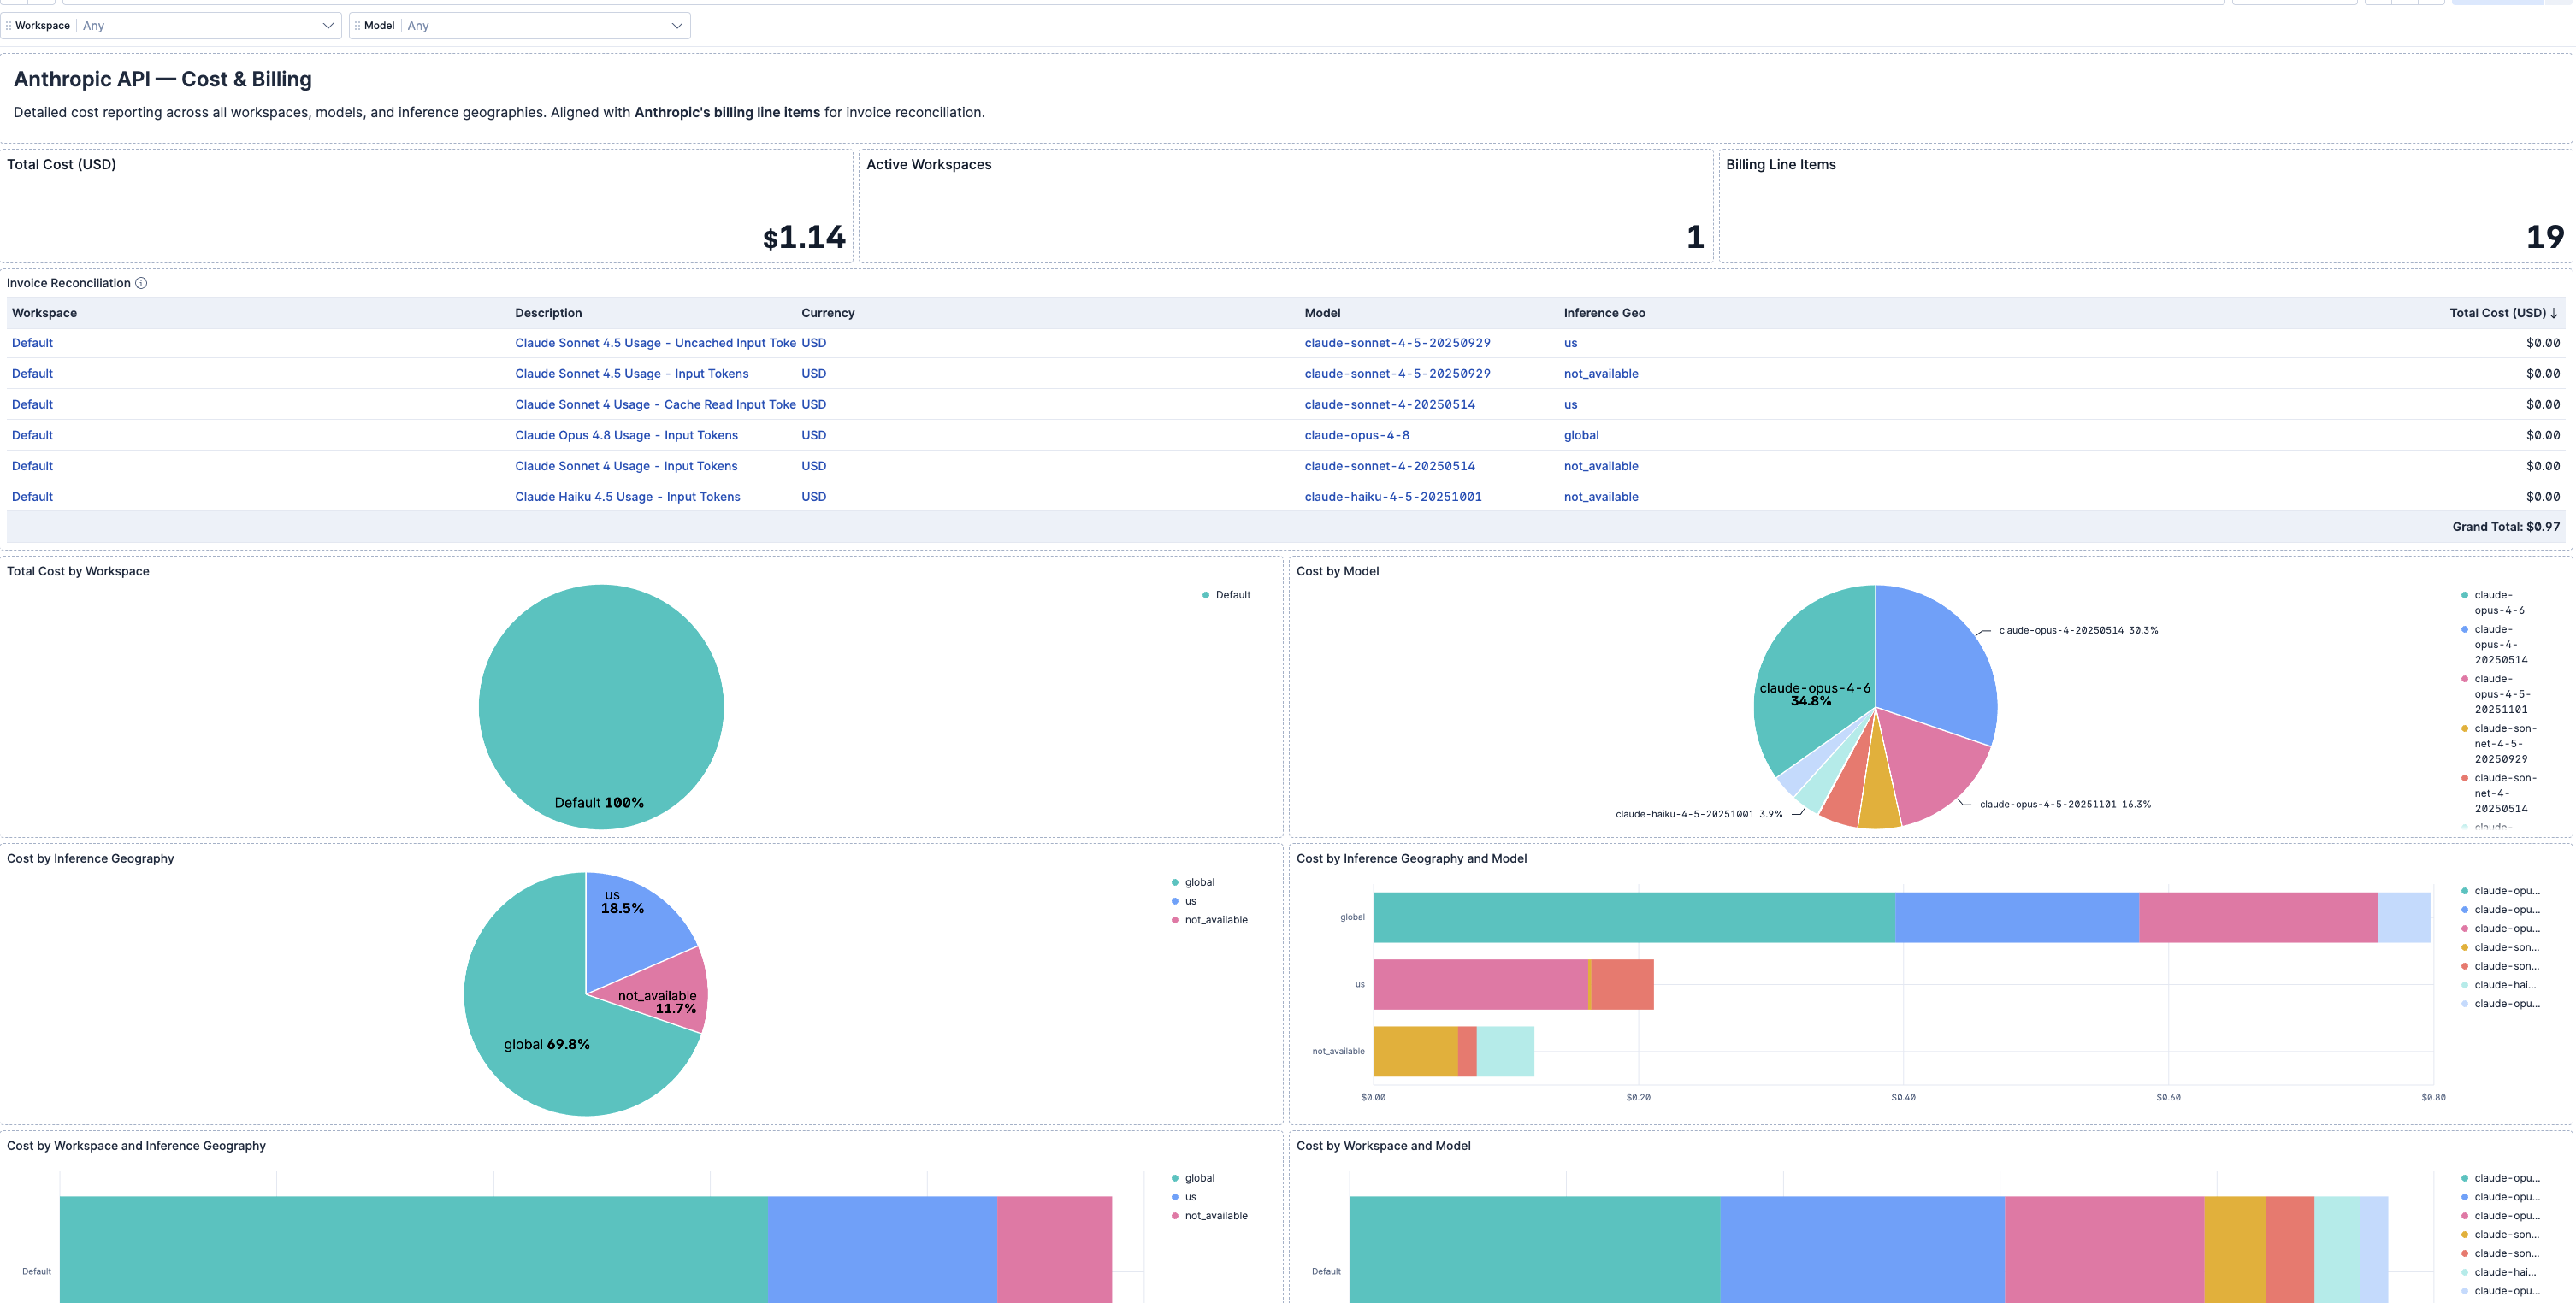Click claude-opus-4-8 in the Model column
This screenshot has width=2576, height=1303.
1356,435
